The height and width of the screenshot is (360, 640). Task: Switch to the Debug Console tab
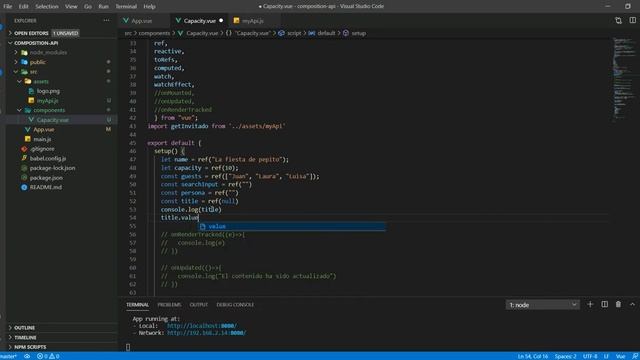tap(235, 304)
